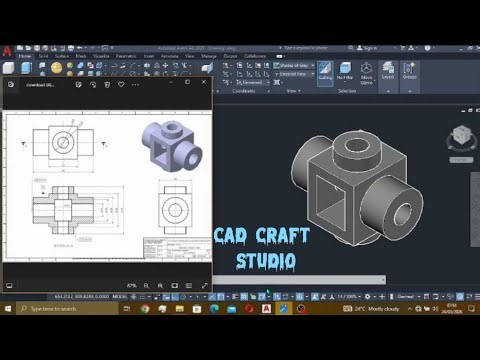Switch to the Home ribbon tab
Image resolution: width=480 pixels, height=360 pixels.
[x=25, y=56]
